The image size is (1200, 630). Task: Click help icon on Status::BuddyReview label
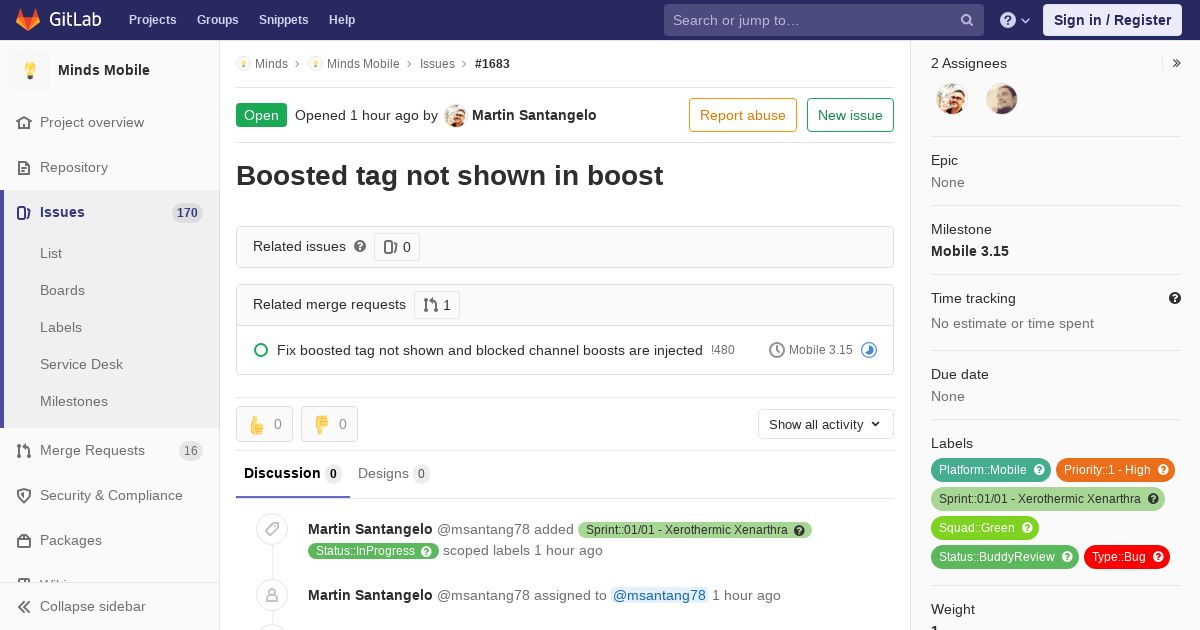pyautogui.click(x=1067, y=557)
